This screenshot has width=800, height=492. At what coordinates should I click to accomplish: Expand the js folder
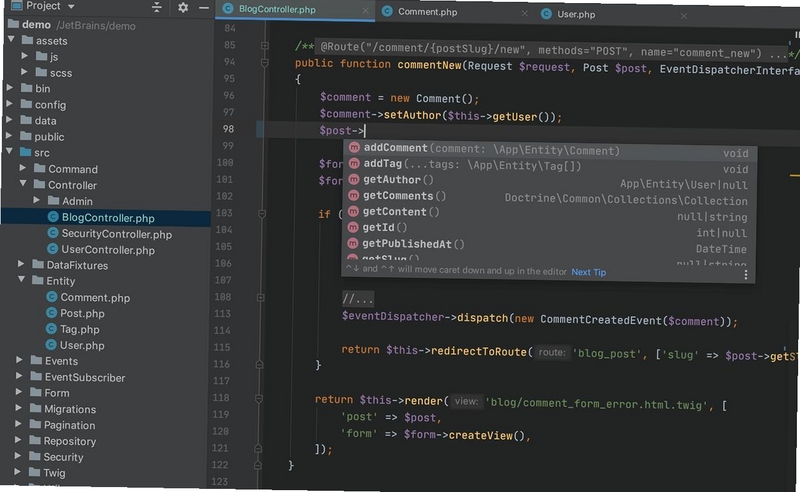click(24, 56)
